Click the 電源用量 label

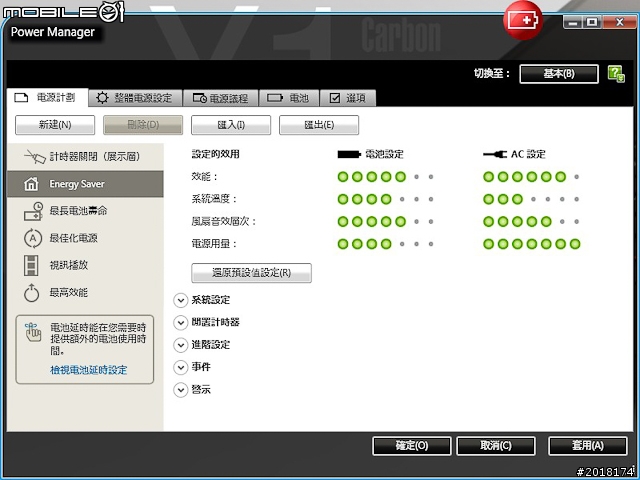coord(214,244)
